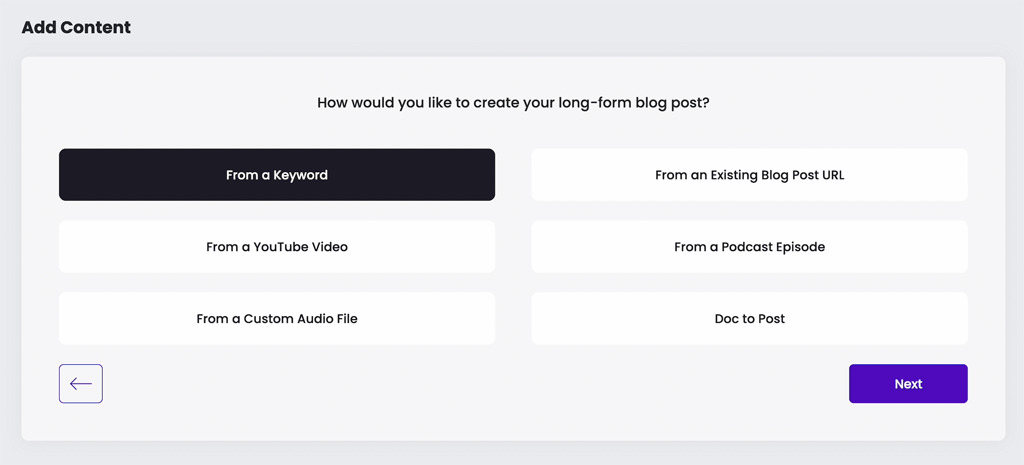This screenshot has width=1024, height=465.
Task: Choose From a Custom Audio File
Action: [277, 318]
